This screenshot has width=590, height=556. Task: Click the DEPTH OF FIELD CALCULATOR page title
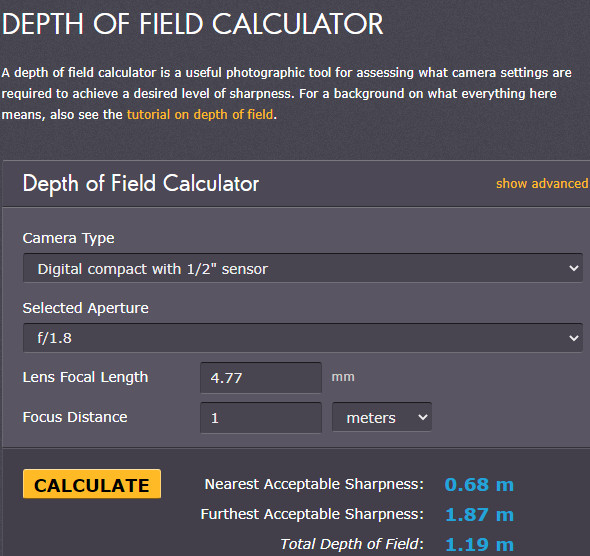pos(192,24)
